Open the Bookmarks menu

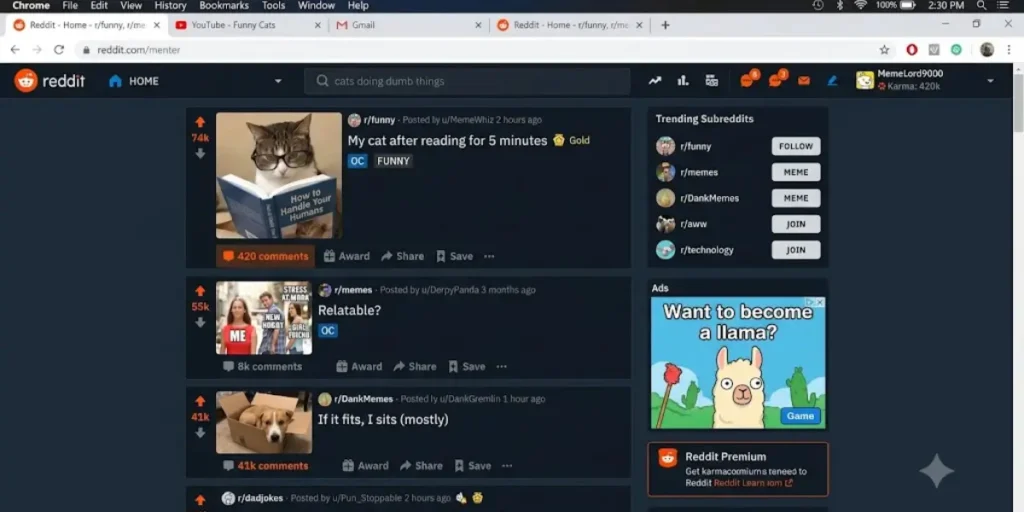[224, 5]
